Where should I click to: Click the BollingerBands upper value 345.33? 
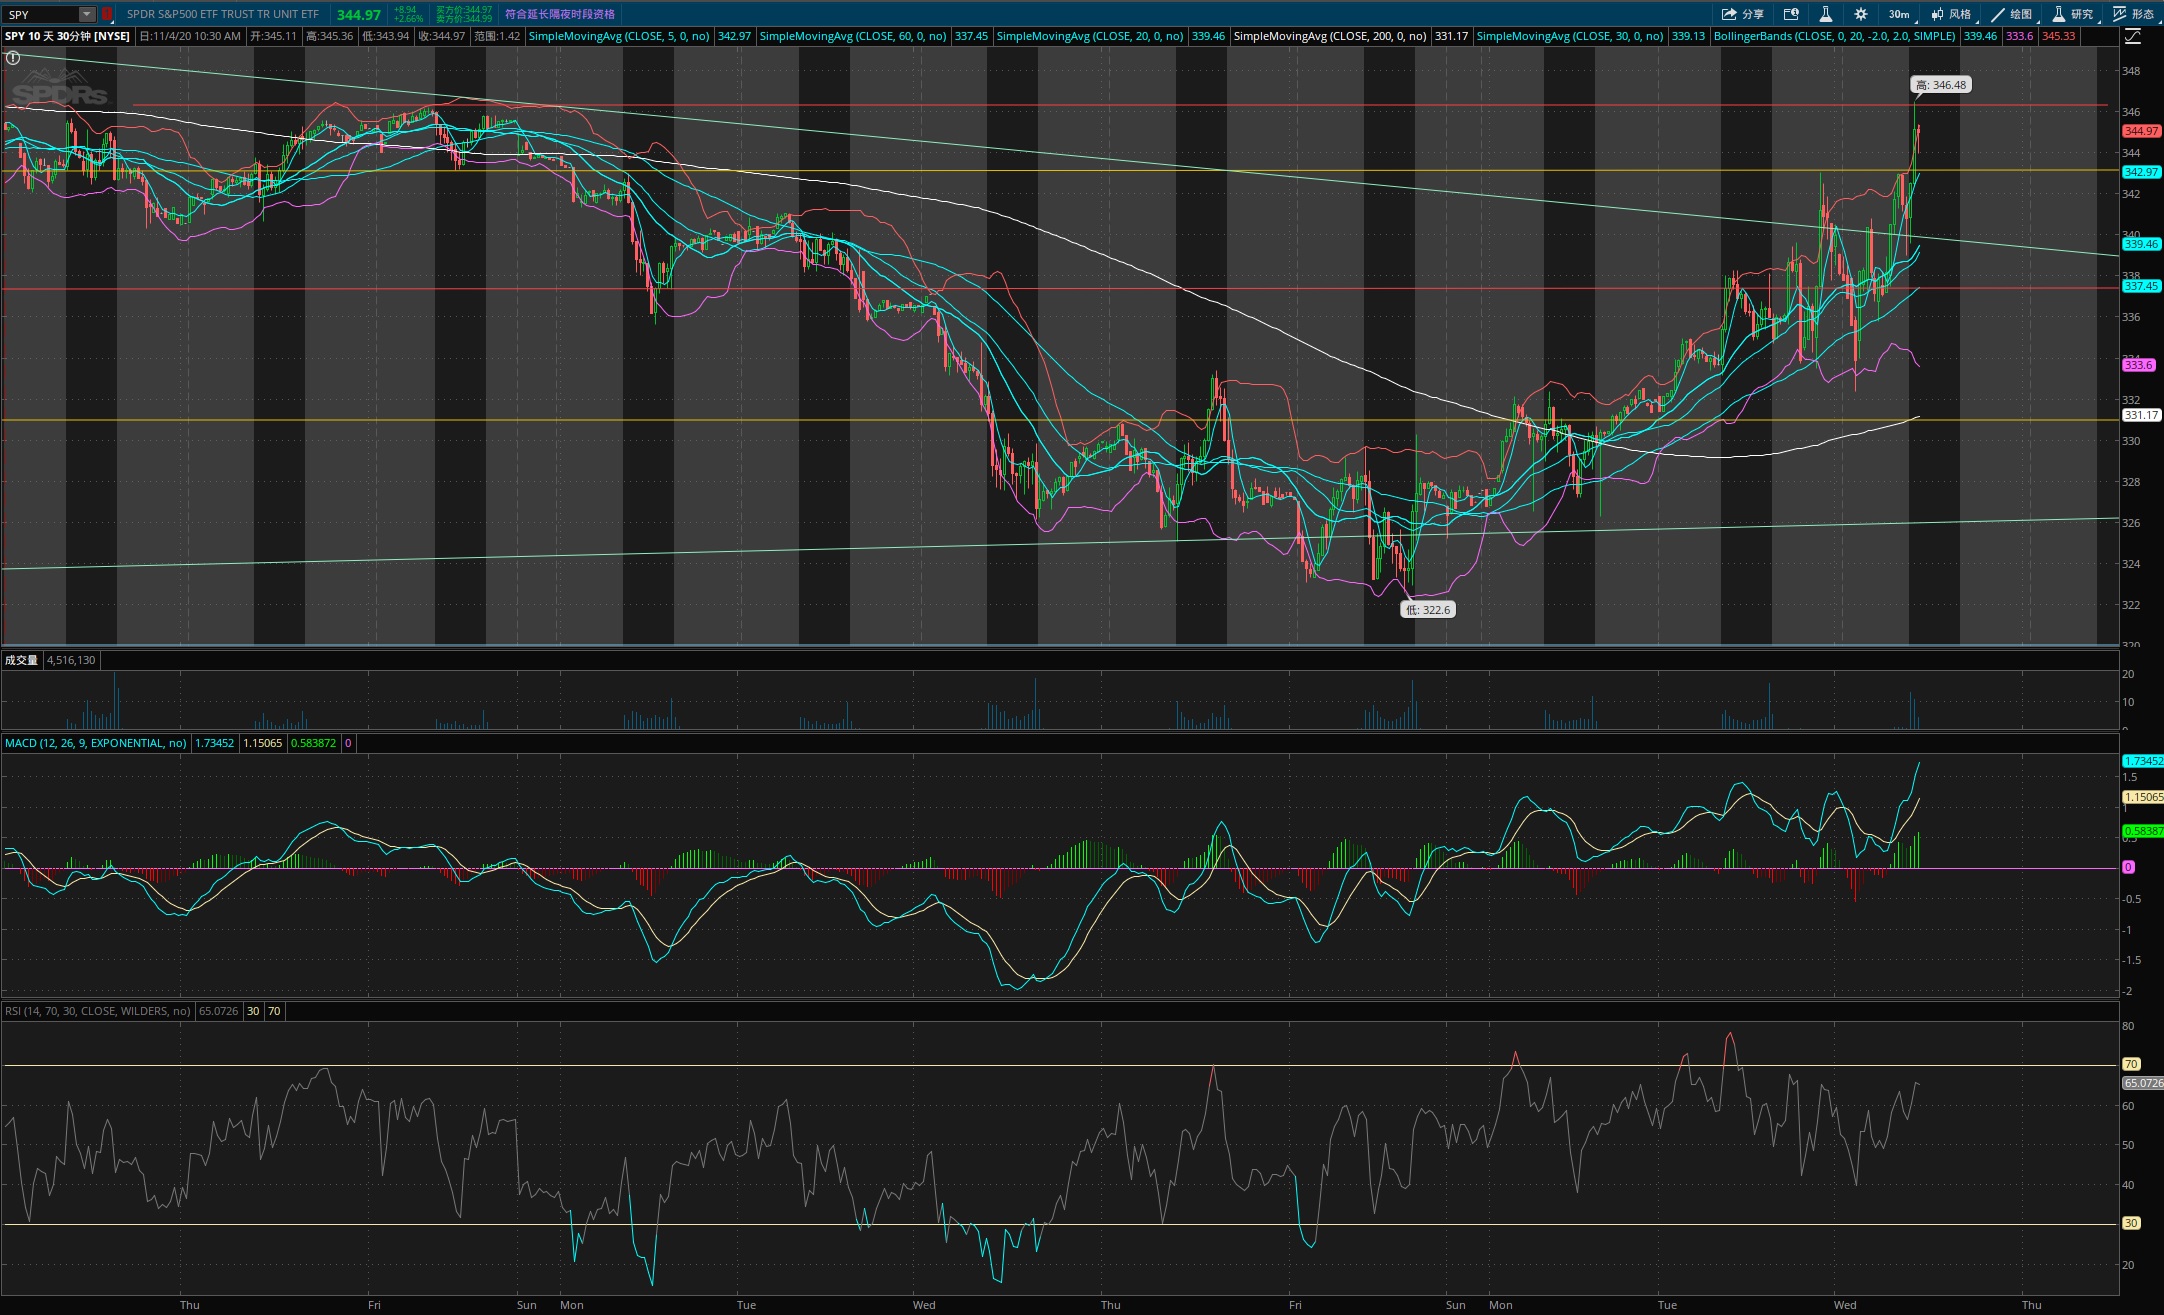(x=2058, y=36)
